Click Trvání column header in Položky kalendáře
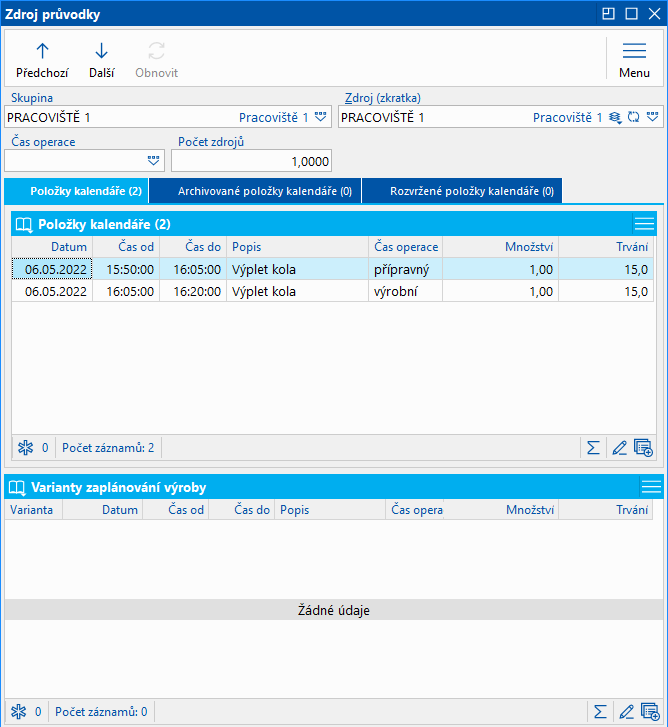The image size is (668, 727). pyautogui.click(x=606, y=247)
